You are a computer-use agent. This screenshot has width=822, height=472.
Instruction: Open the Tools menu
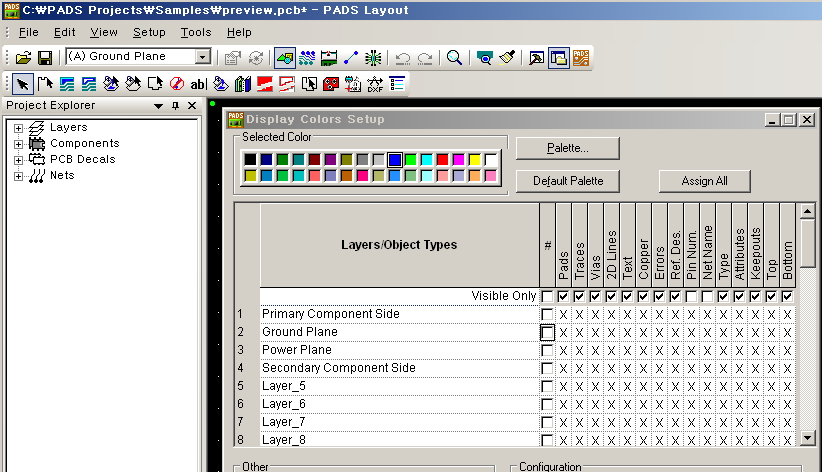[196, 33]
